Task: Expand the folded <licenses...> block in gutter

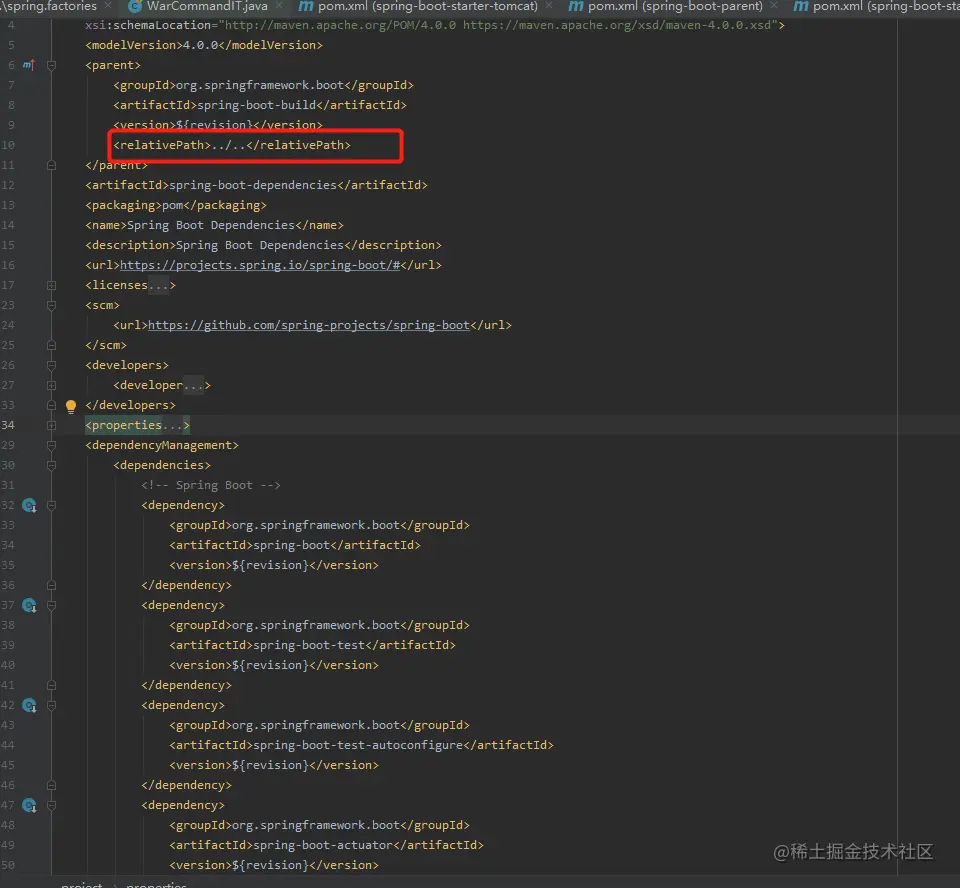Action: click(51, 285)
